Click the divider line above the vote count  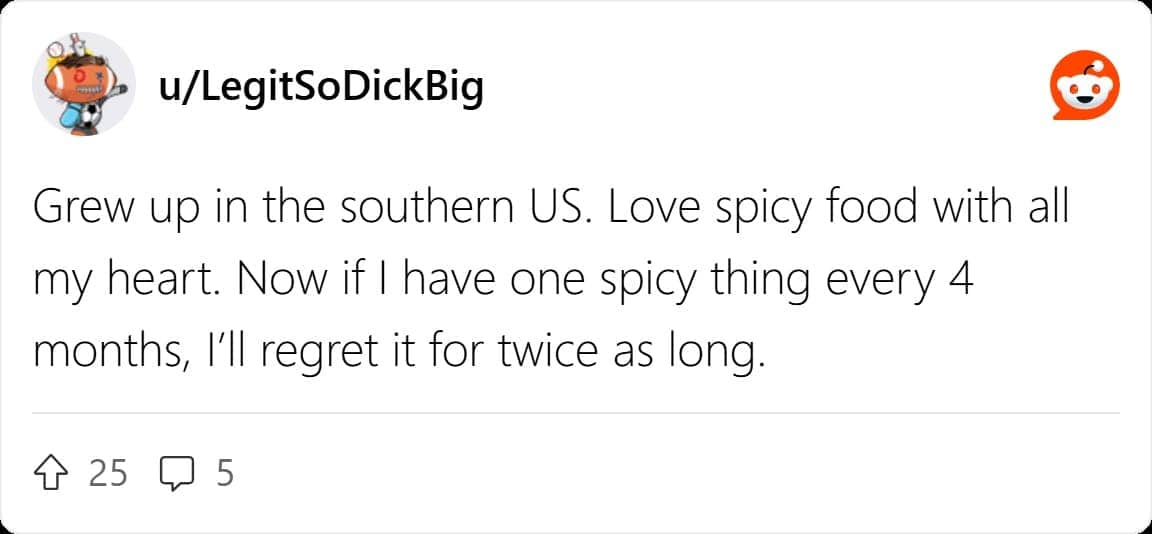[576, 412]
